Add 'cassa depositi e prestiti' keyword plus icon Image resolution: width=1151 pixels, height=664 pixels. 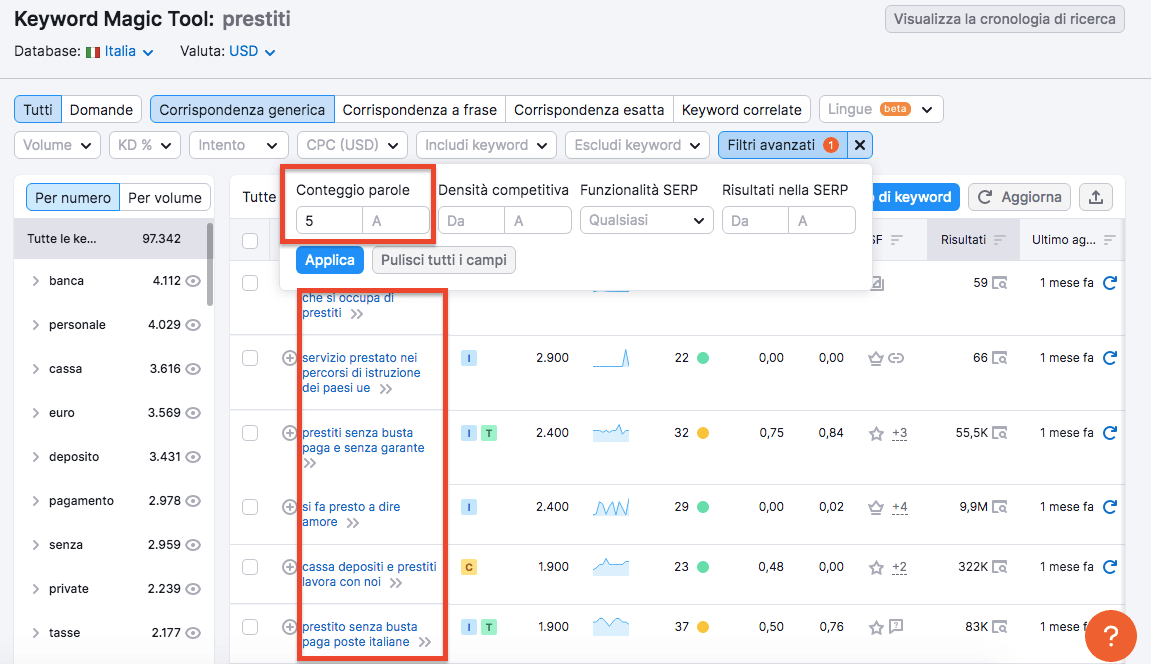[x=290, y=567]
